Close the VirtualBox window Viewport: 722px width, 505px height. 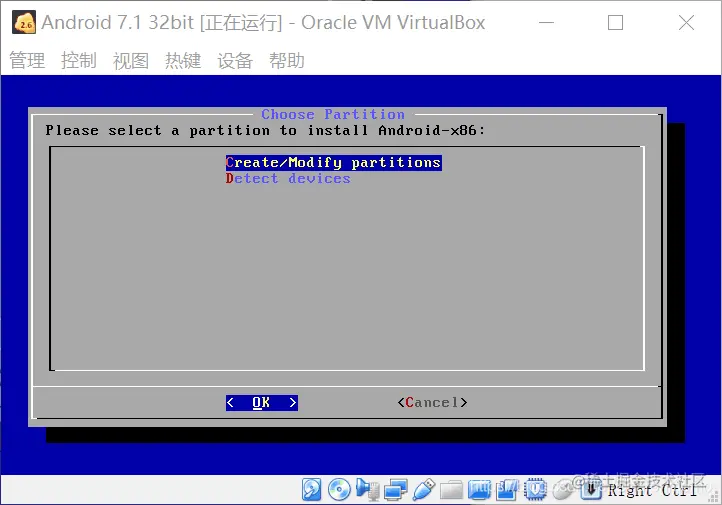coord(686,23)
